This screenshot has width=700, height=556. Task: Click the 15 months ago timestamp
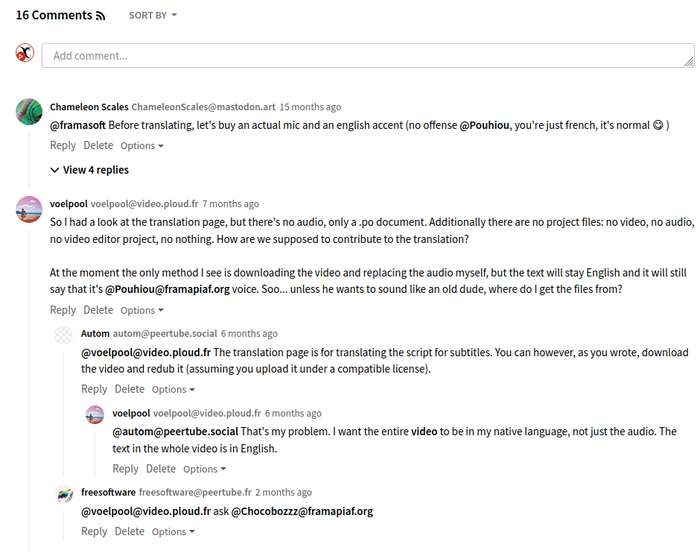tap(310, 107)
